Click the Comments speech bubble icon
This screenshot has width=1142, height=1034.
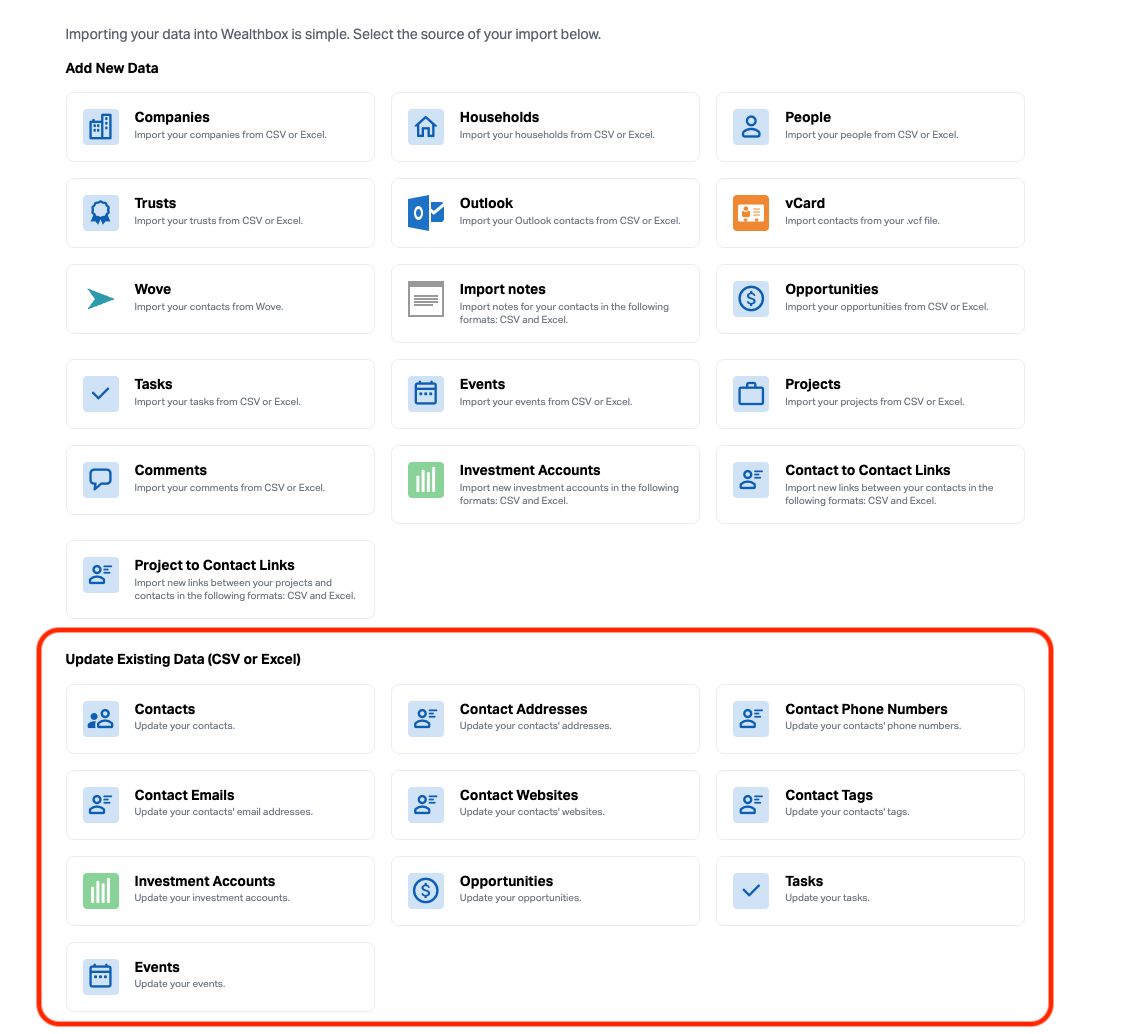pyautogui.click(x=100, y=480)
